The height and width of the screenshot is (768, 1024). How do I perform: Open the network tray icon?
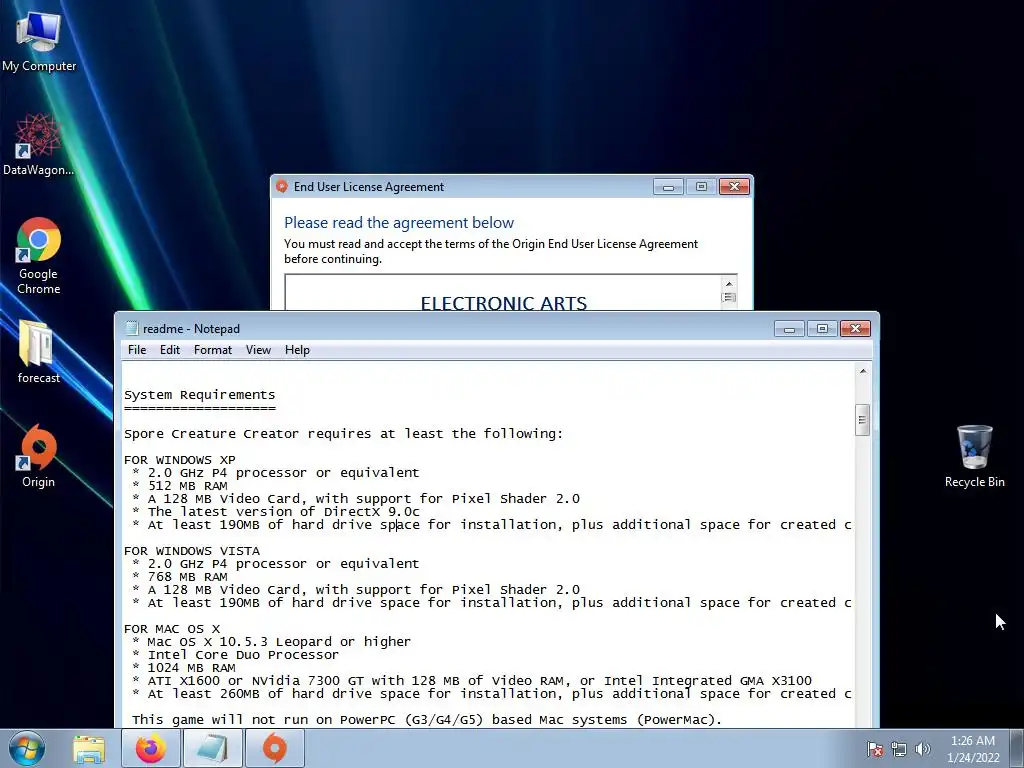point(899,749)
